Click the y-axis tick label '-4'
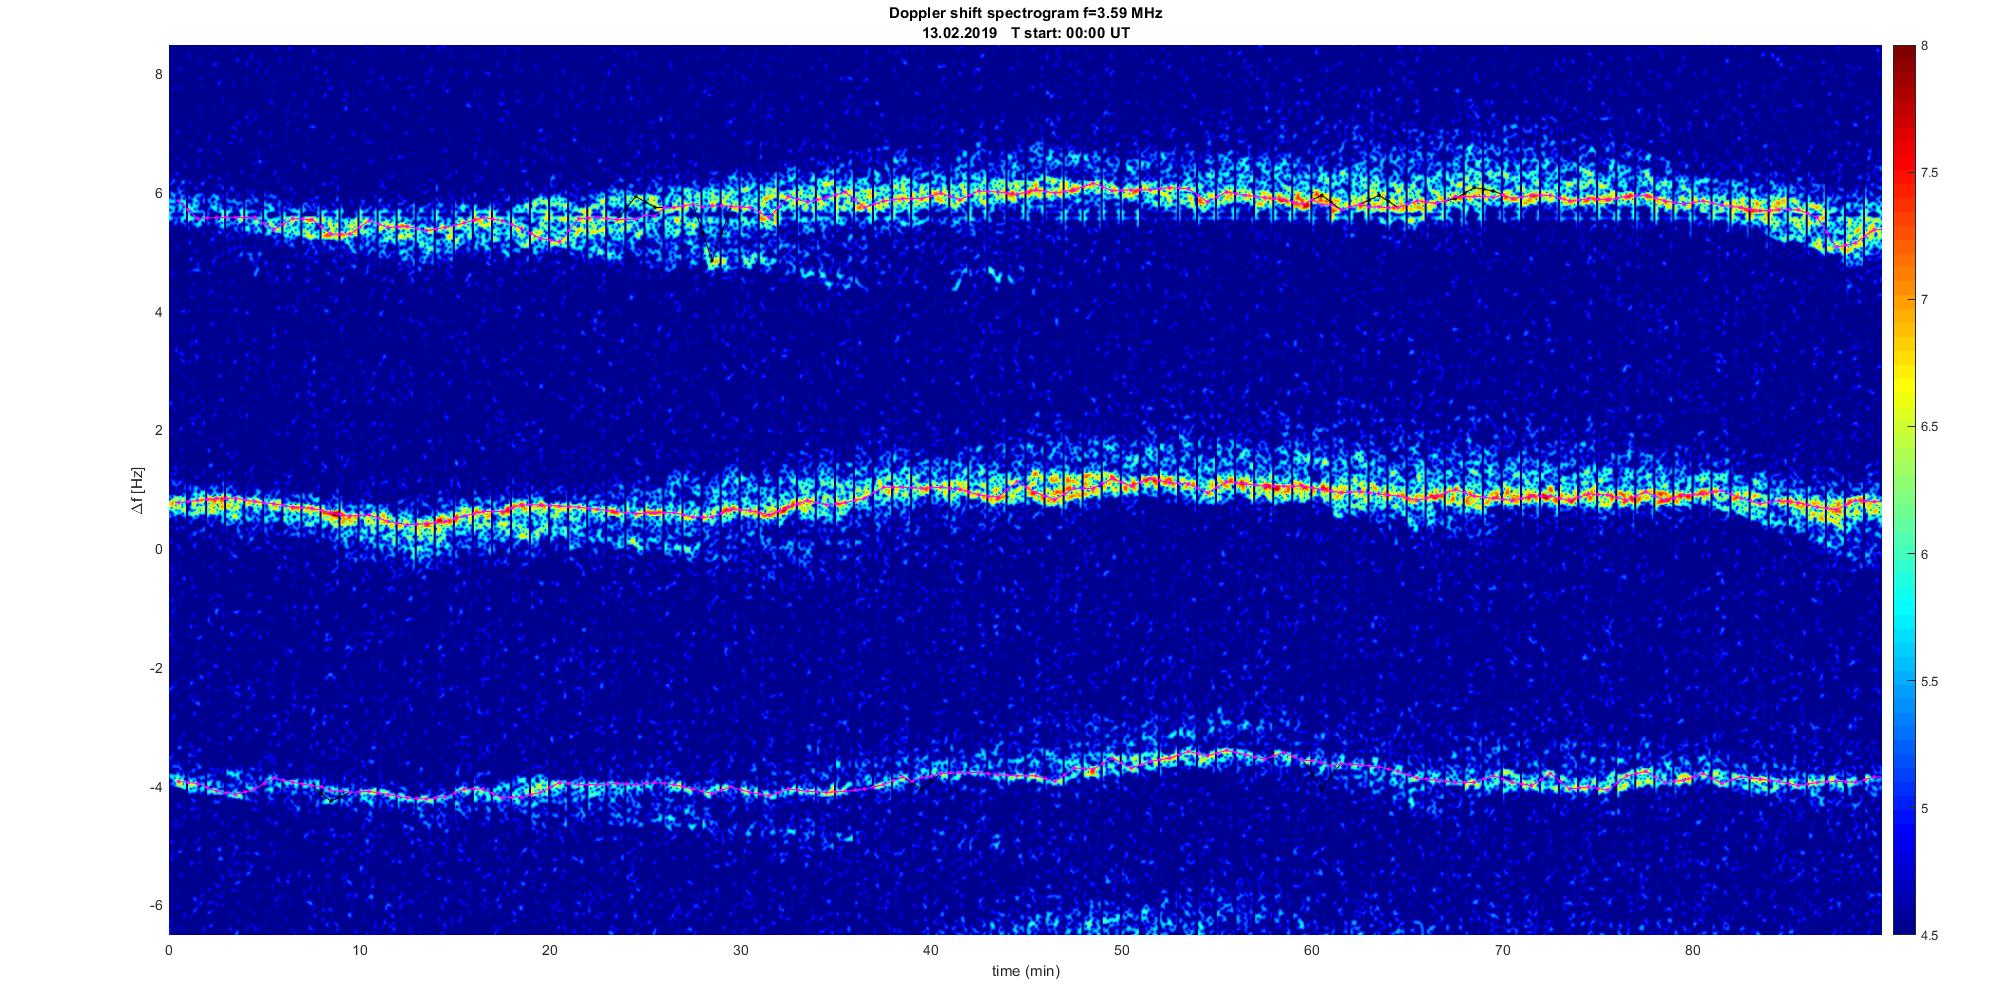Viewport: 2000px width, 1003px height. click(x=155, y=787)
